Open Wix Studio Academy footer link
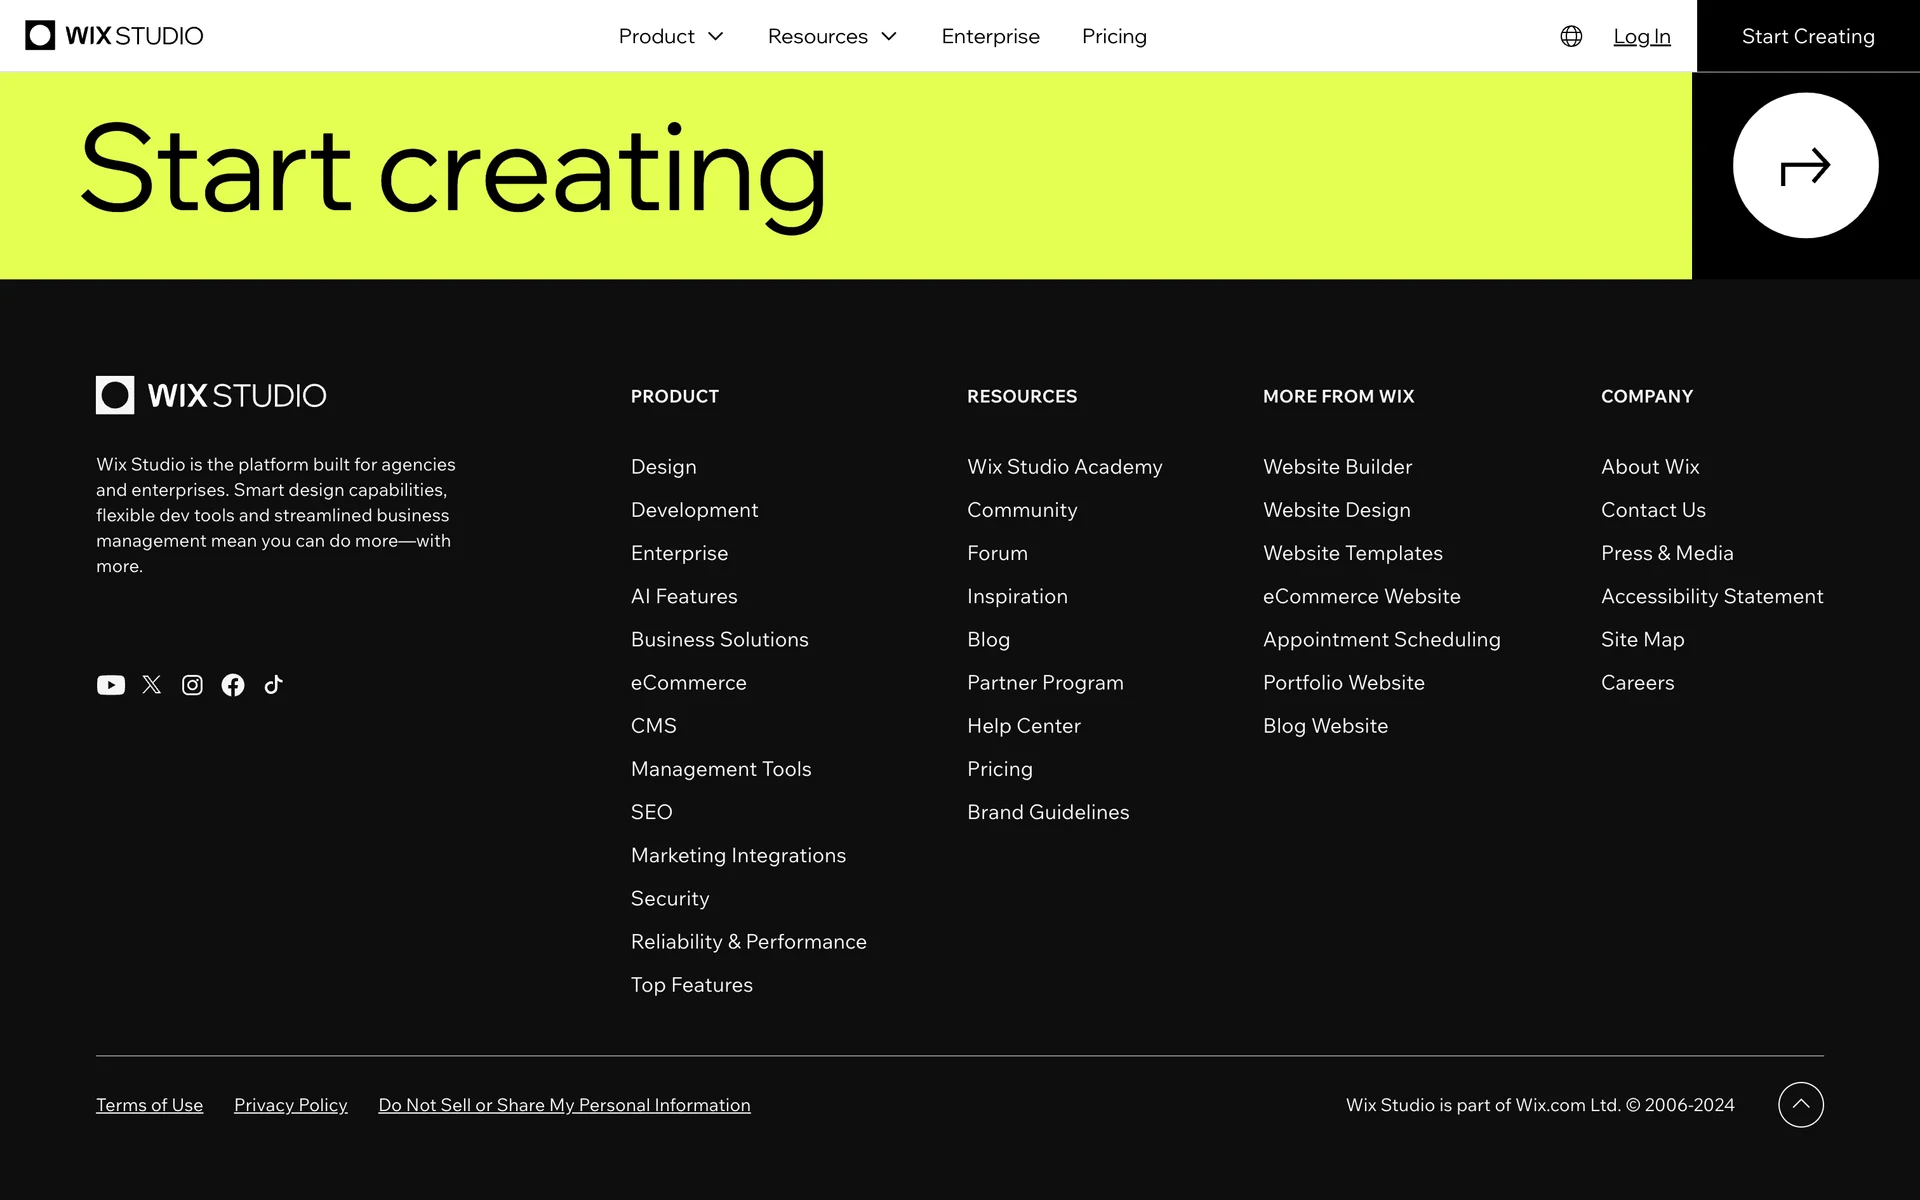 1064,467
